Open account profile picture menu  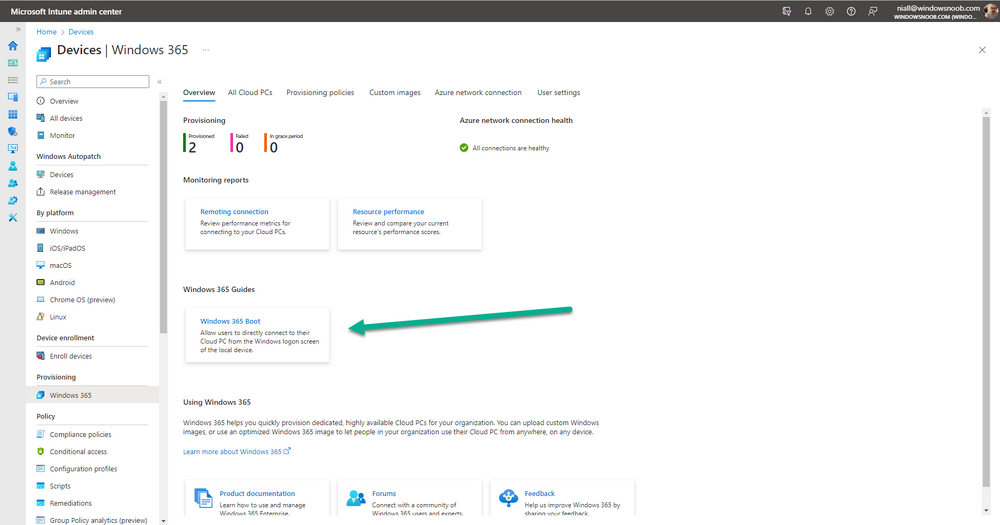click(991, 11)
